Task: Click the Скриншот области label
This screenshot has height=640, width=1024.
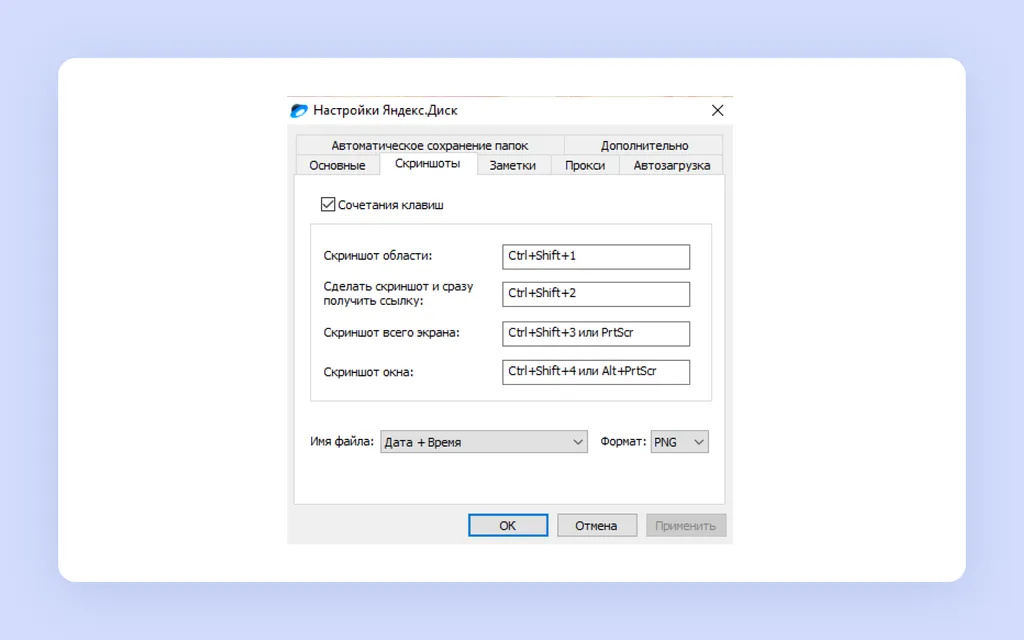Action: pos(377,255)
